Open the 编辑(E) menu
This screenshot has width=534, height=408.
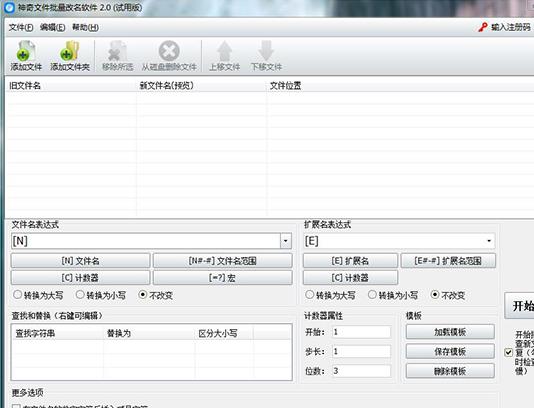52,27
